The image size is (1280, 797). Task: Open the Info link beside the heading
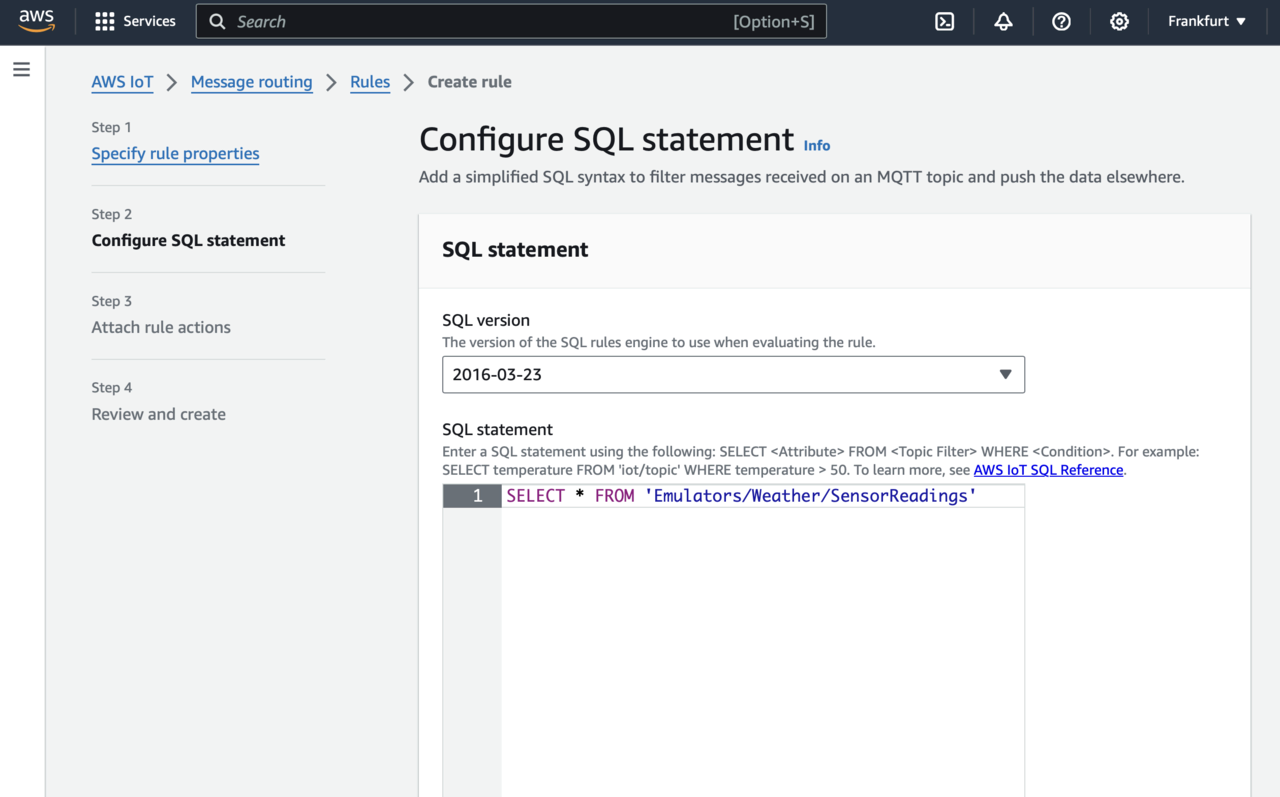[816, 145]
